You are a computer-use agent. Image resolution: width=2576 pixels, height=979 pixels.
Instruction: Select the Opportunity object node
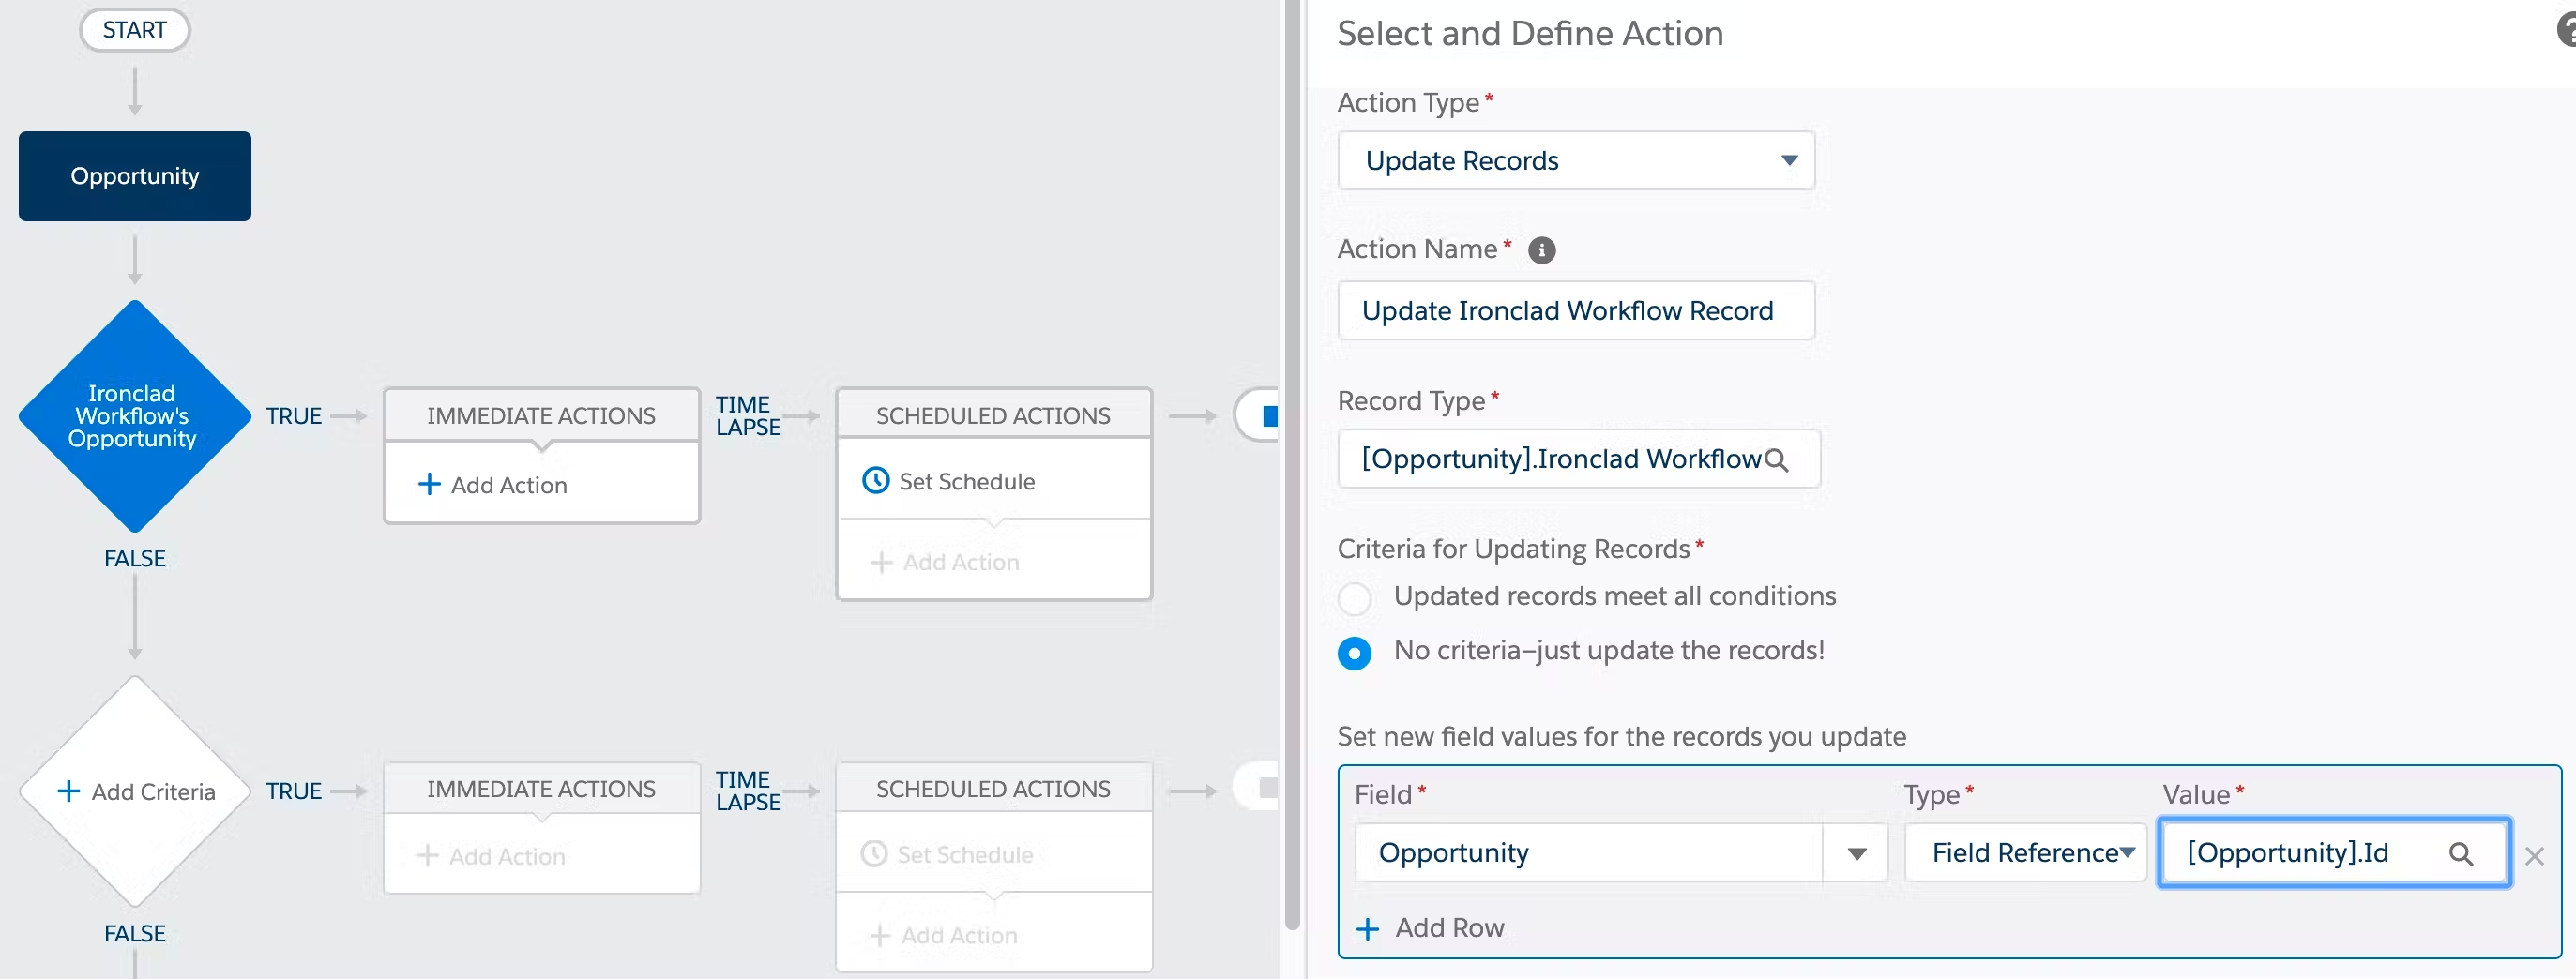(135, 176)
